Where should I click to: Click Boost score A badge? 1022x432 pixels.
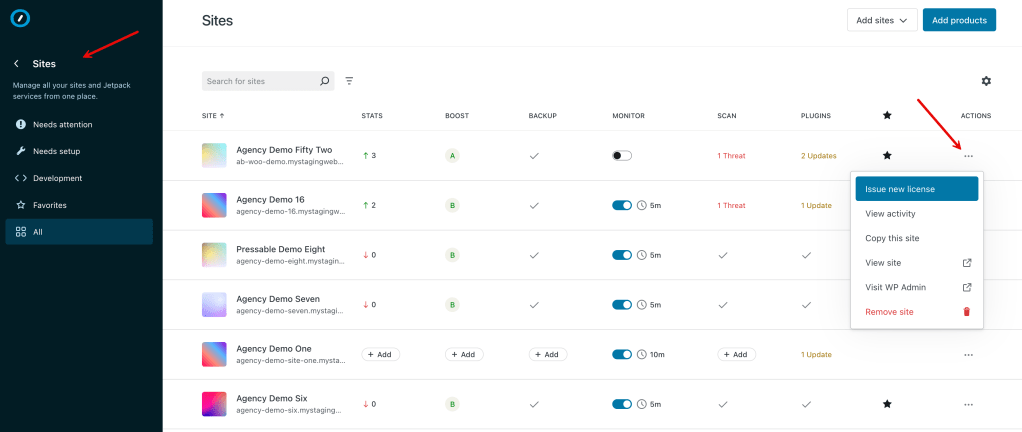(452, 155)
